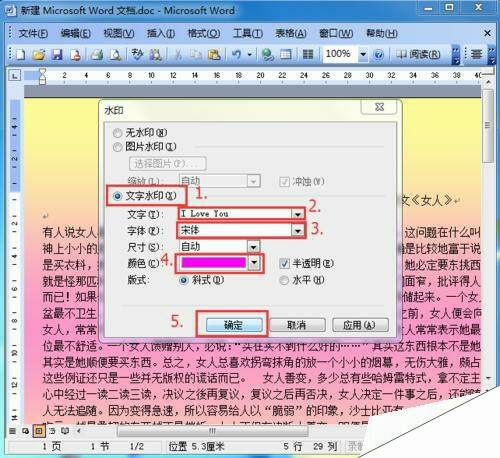
Task: Click the horizontal scrollbar thumb
Action: pyautogui.click(x=213, y=431)
